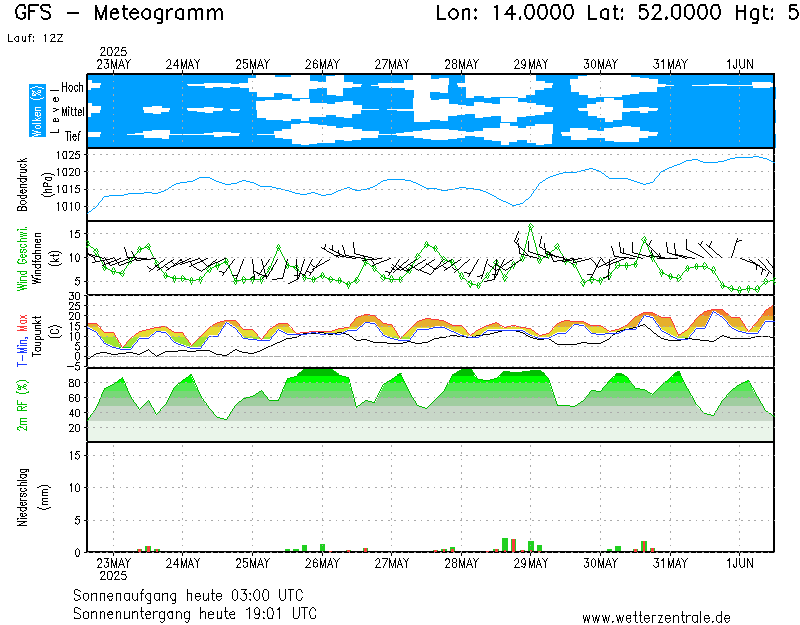800x625 pixels.
Task: Click the 'Sonnenaufgang heute 03:00 UTC' line
Action: pyautogui.click(x=188, y=595)
